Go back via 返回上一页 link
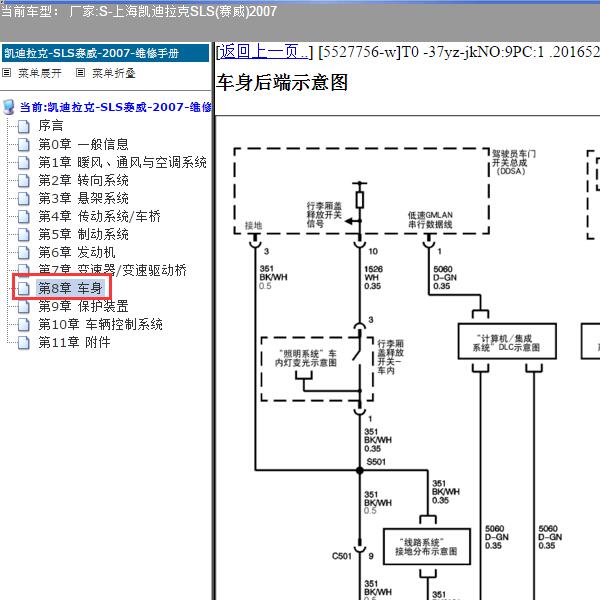Viewport: 600px width, 600px height. pyautogui.click(x=264, y=52)
